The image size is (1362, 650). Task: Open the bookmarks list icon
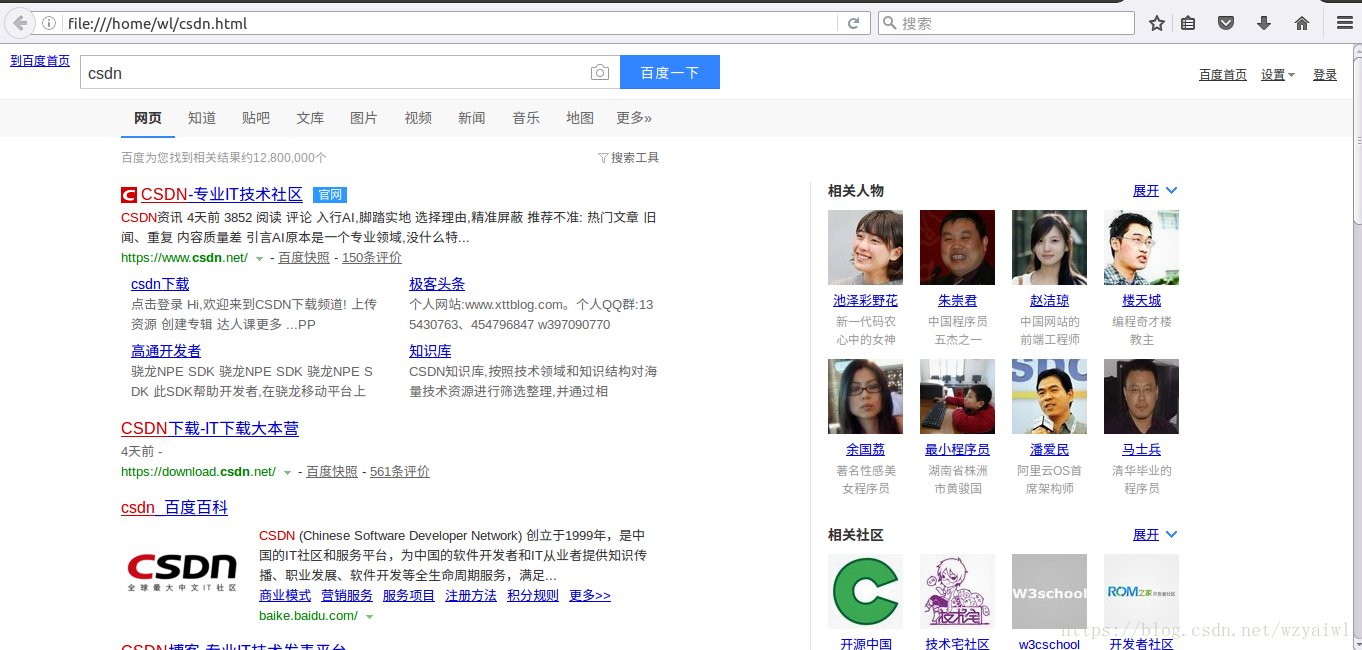point(1188,23)
